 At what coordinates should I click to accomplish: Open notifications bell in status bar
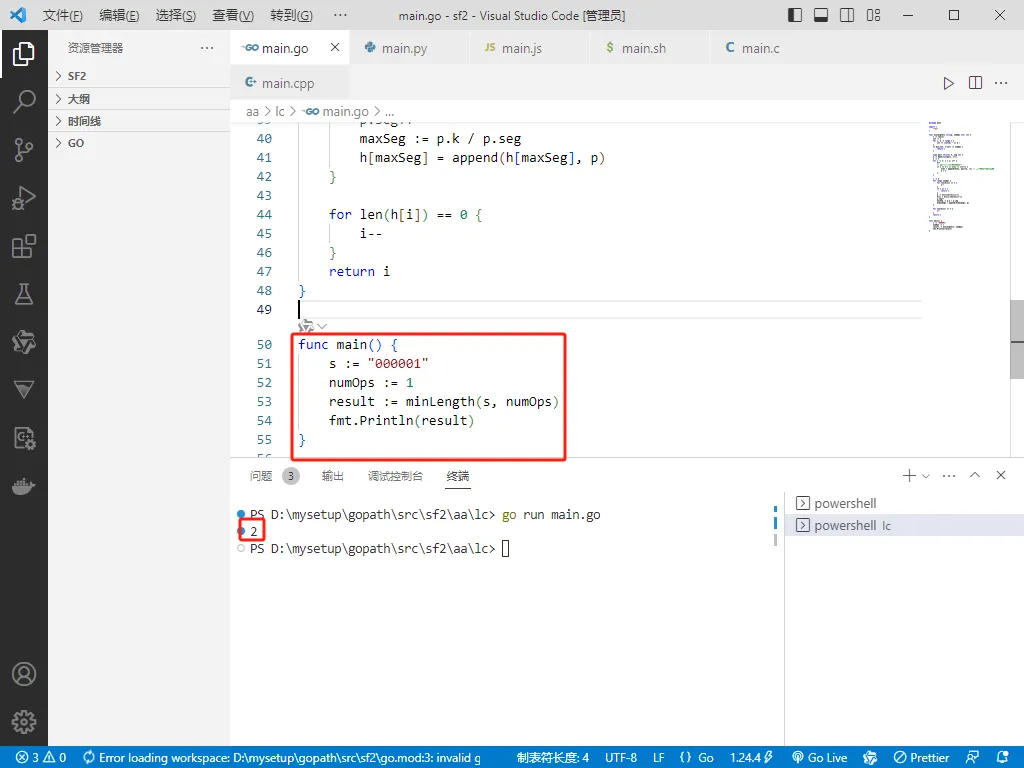(1003, 757)
